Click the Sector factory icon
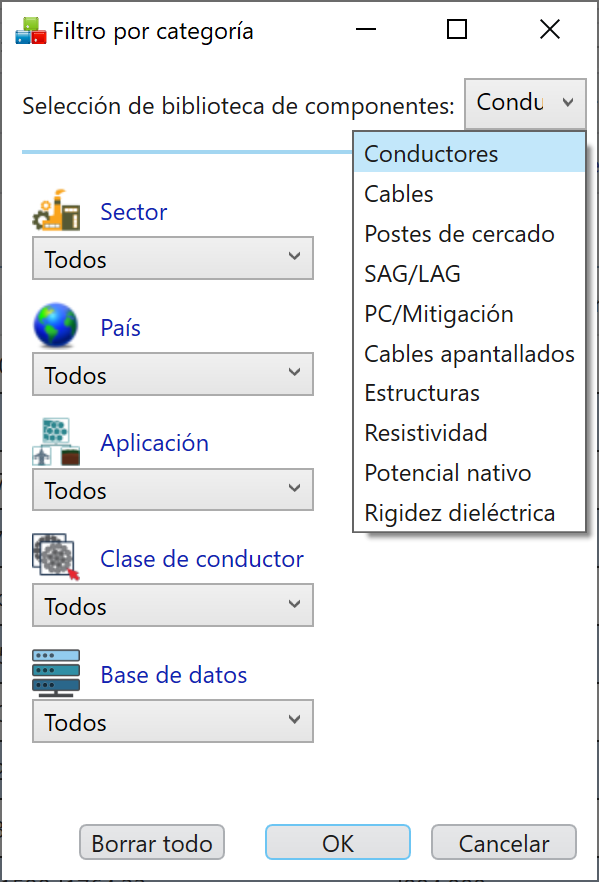Screen dimensions: 599x882 tap(56, 210)
